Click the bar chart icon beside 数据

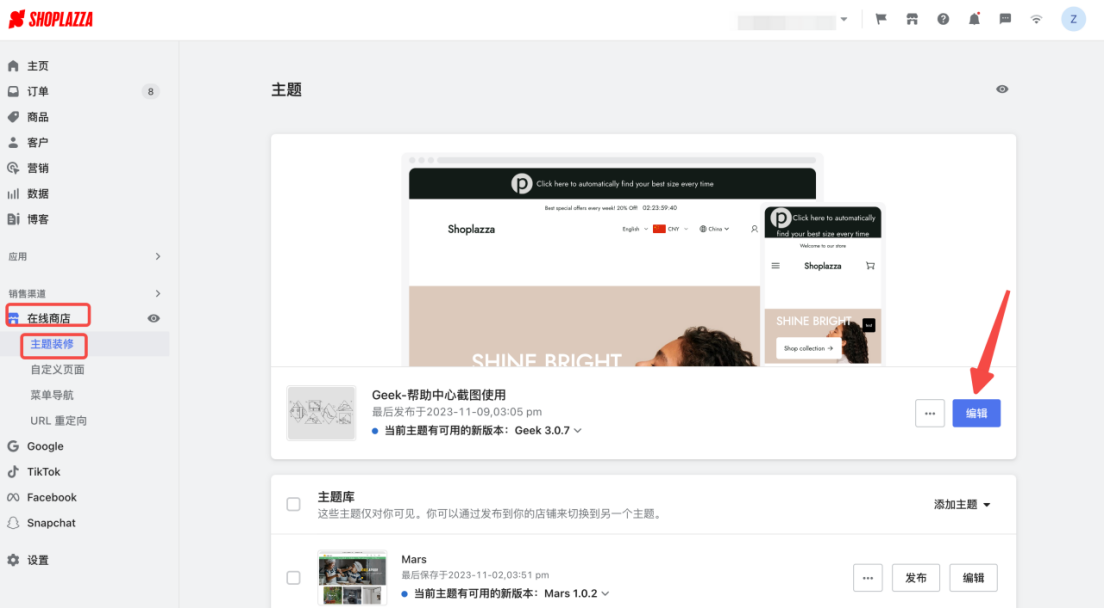(x=13, y=194)
